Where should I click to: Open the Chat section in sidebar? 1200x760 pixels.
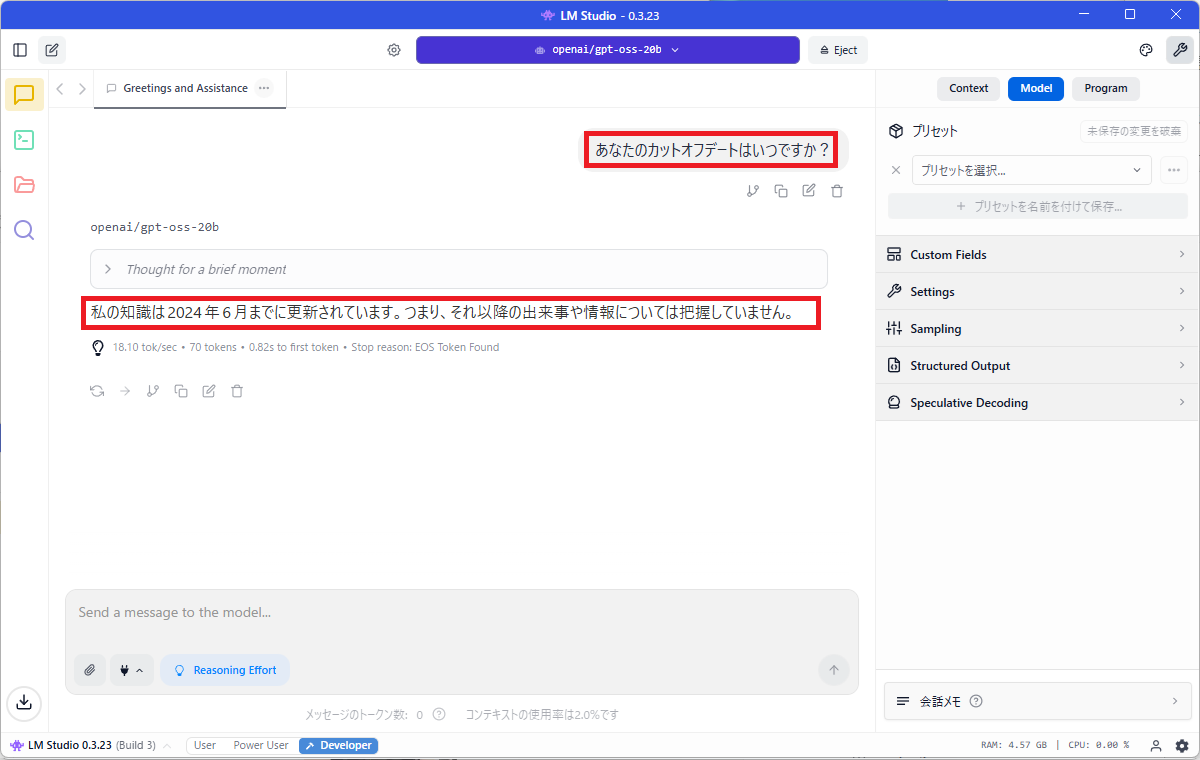(x=25, y=95)
